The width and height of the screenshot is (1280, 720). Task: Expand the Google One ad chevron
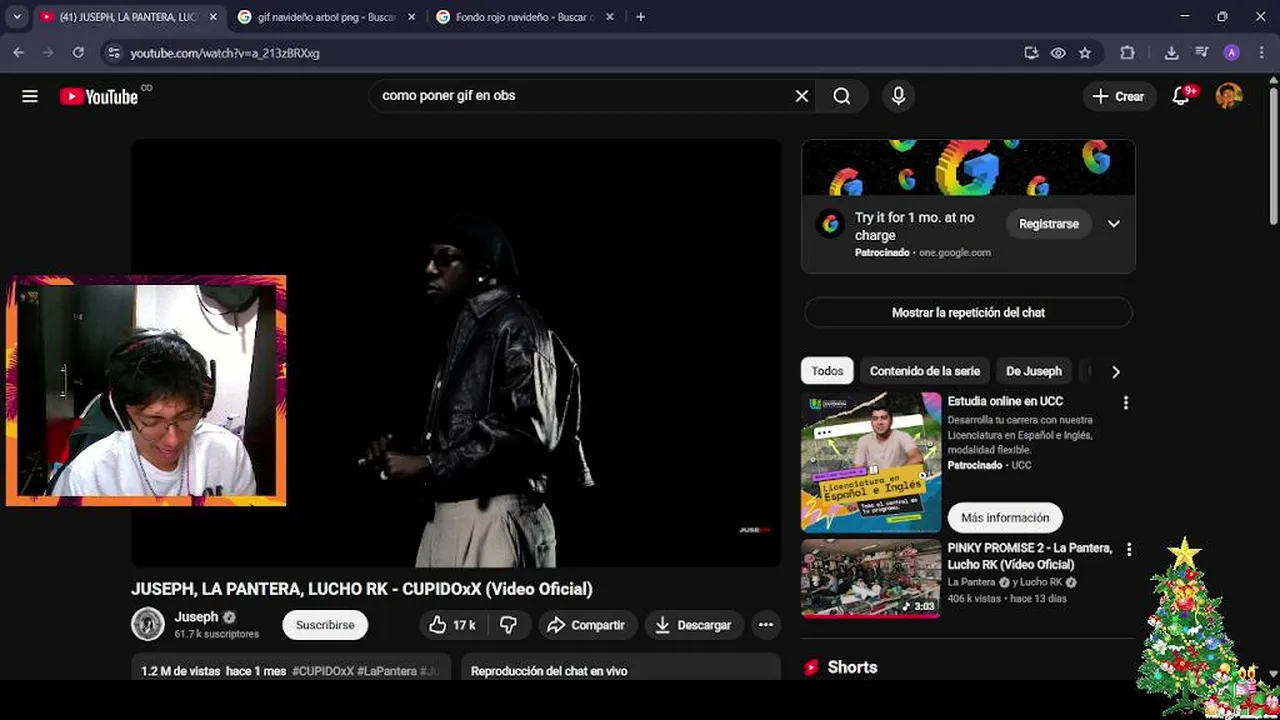click(1113, 224)
